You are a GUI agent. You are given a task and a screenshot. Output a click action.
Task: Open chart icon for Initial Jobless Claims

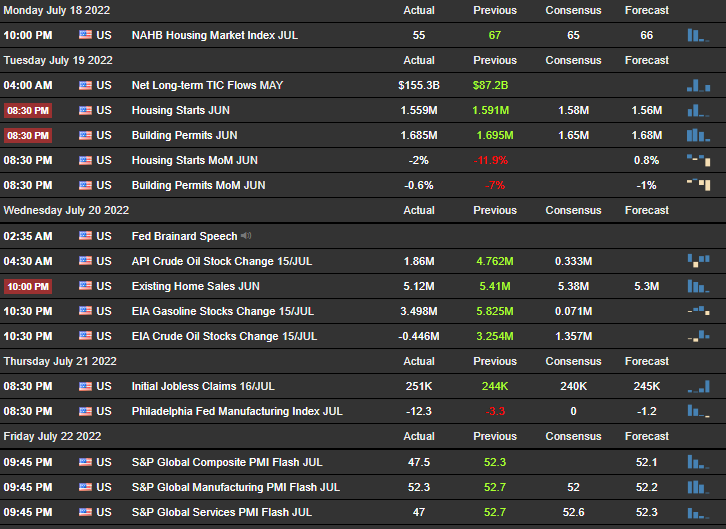(698, 386)
